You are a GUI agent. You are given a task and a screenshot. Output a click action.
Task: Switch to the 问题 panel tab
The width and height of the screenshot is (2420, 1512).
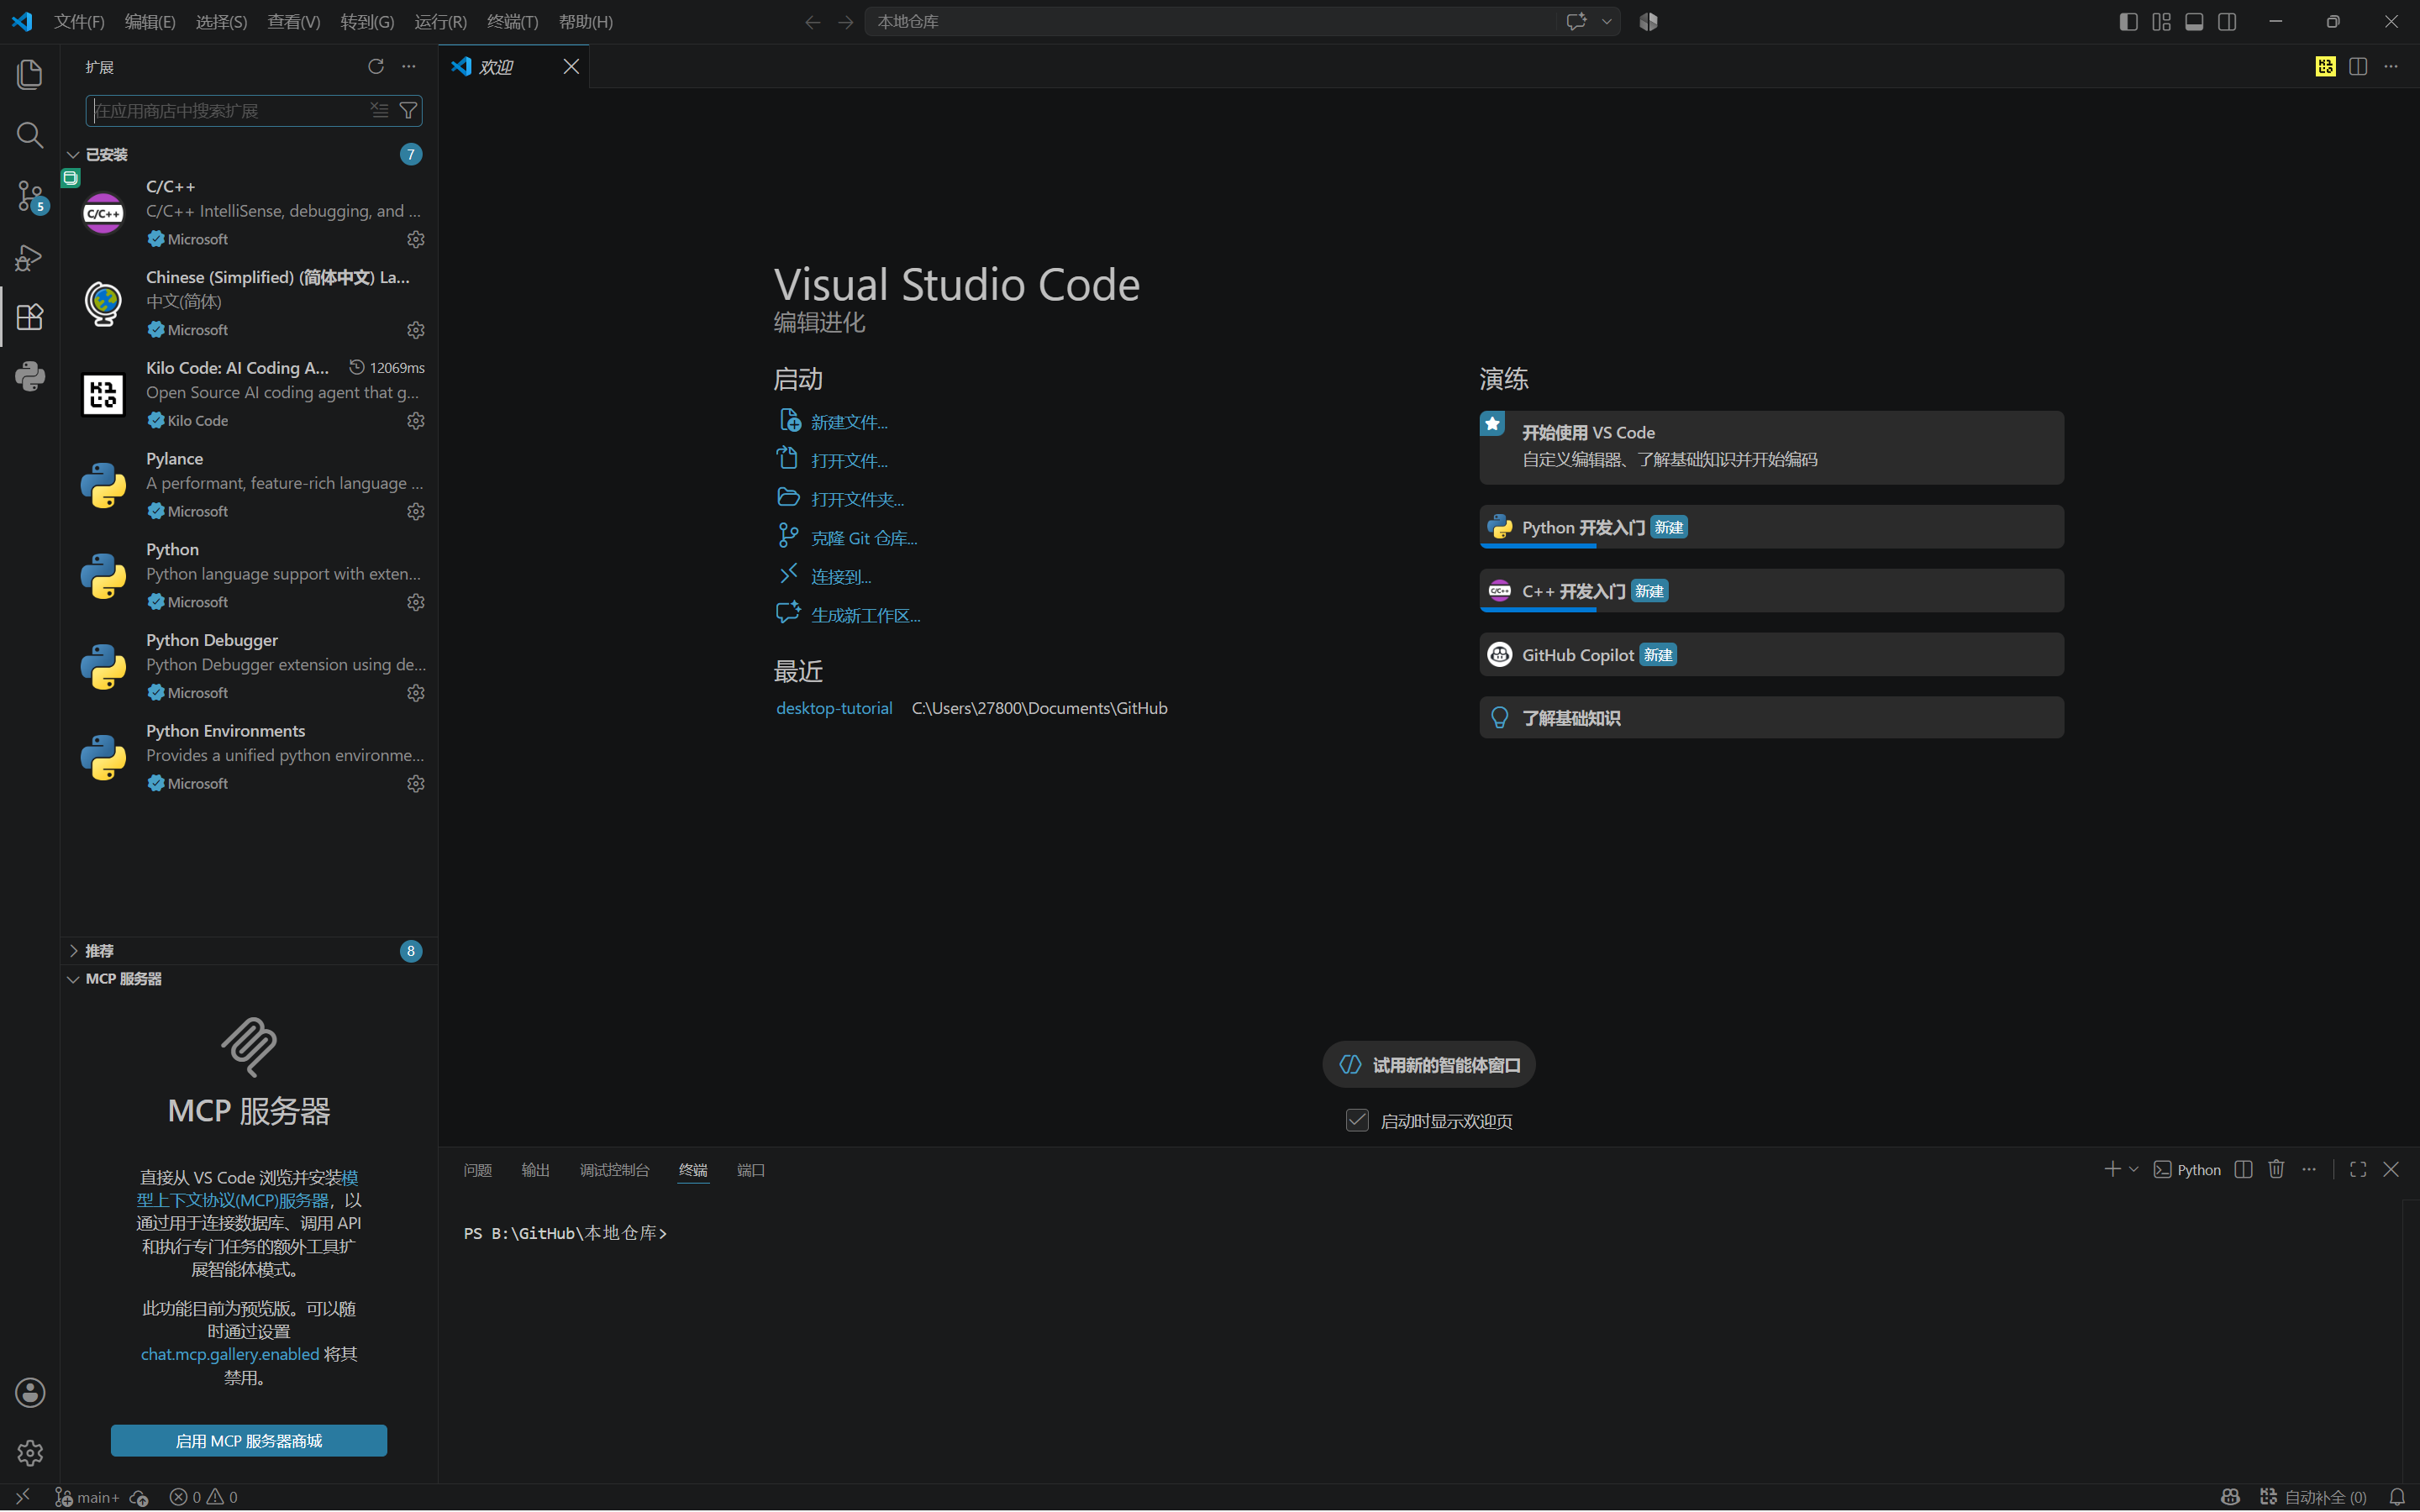coord(478,1170)
